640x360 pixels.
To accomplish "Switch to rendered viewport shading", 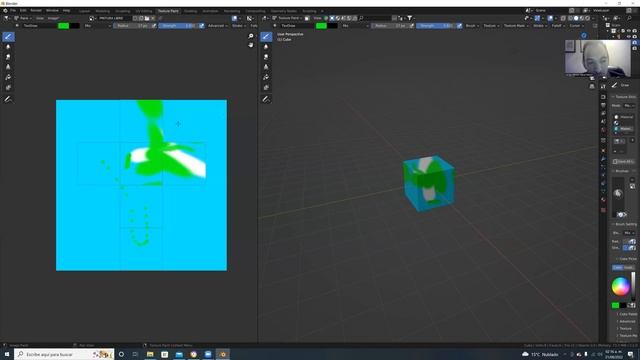I will tap(588, 18).
